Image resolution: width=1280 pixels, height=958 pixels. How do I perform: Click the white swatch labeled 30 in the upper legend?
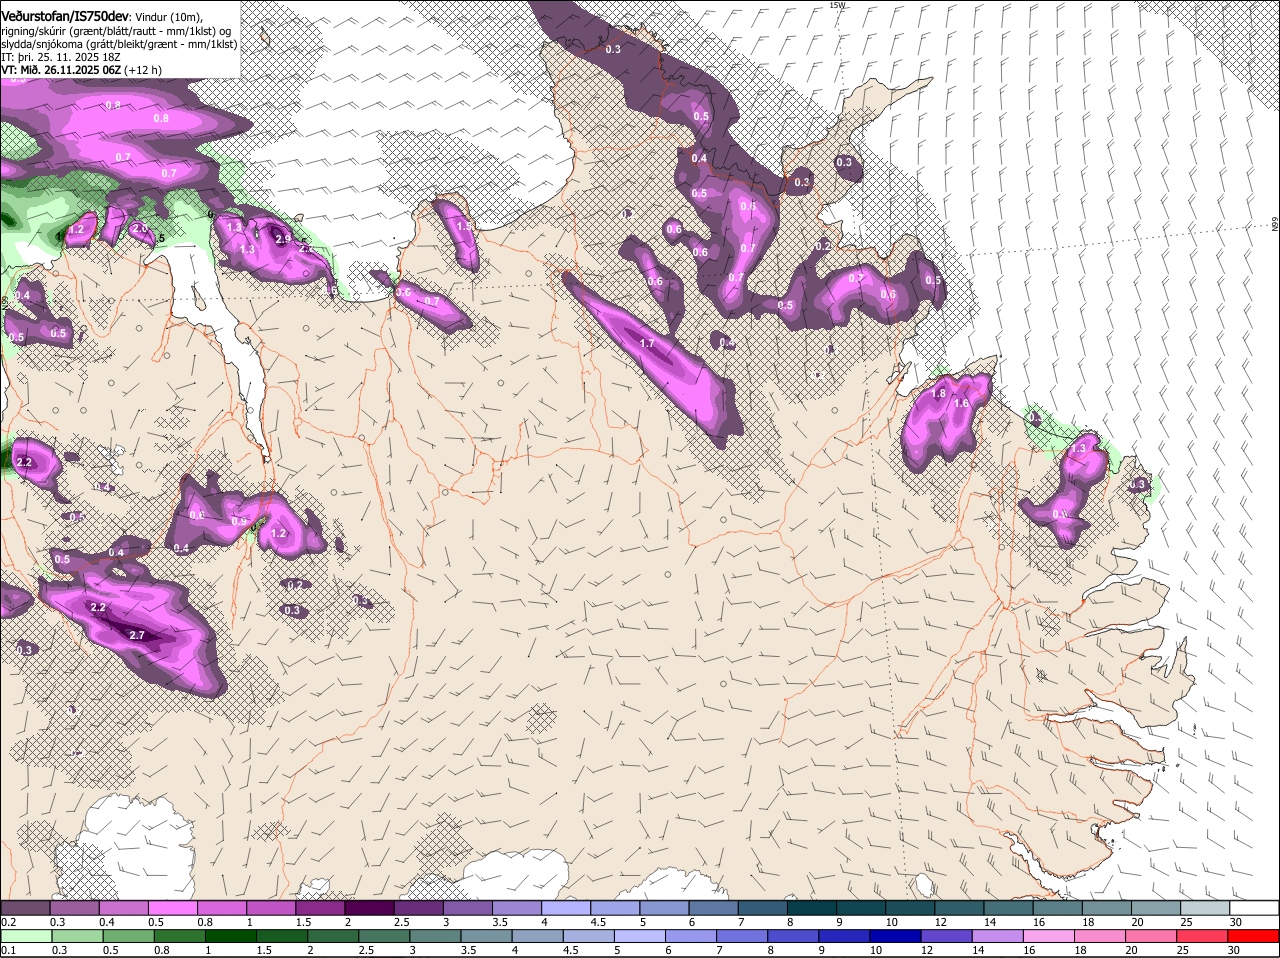click(x=1254, y=908)
